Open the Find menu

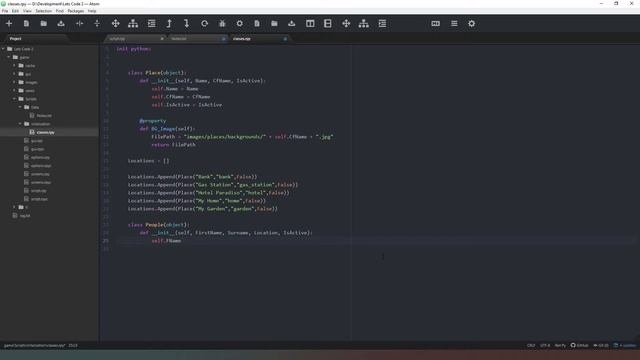pos(60,11)
